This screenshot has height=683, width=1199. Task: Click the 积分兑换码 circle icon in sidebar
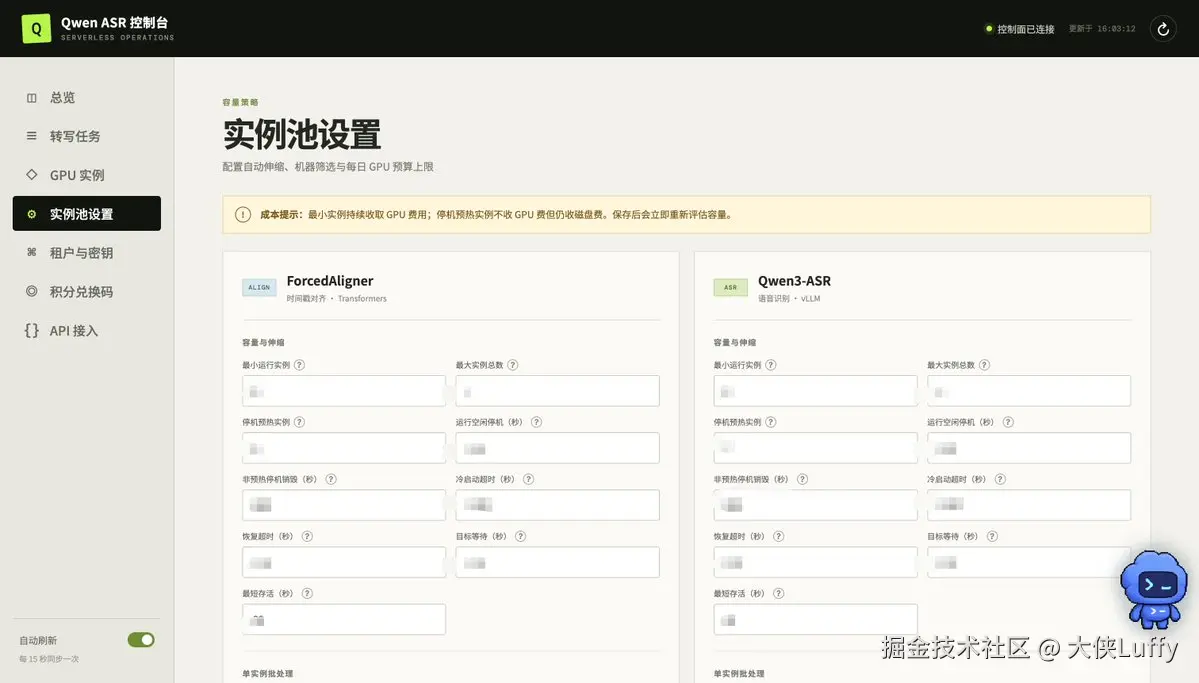point(31,291)
